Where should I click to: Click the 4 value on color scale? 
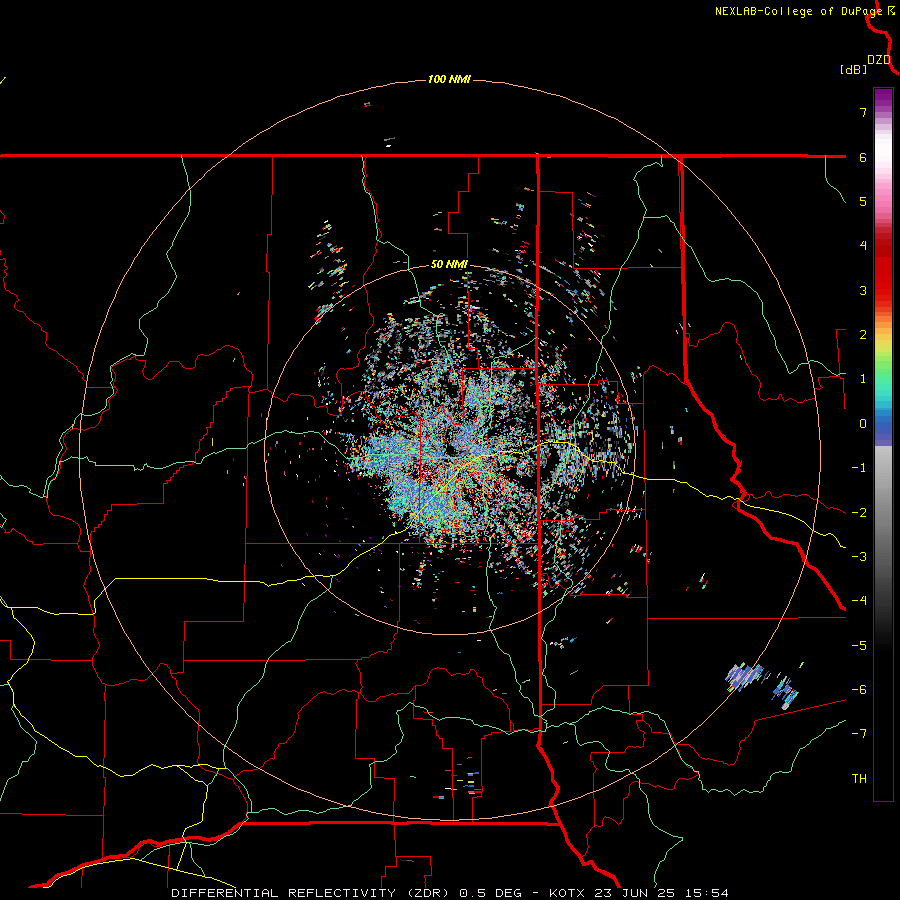tap(863, 246)
